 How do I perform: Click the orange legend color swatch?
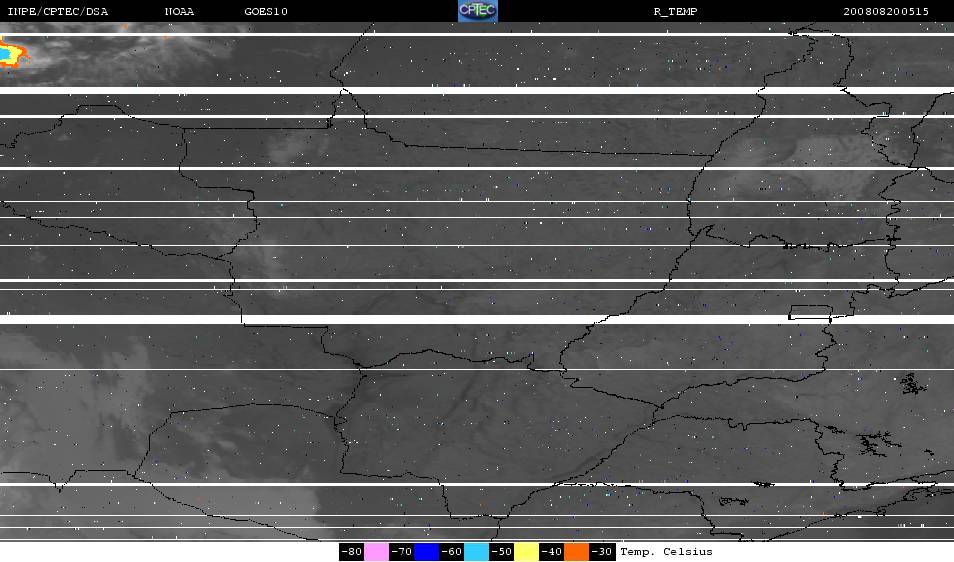[x=577, y=551]
